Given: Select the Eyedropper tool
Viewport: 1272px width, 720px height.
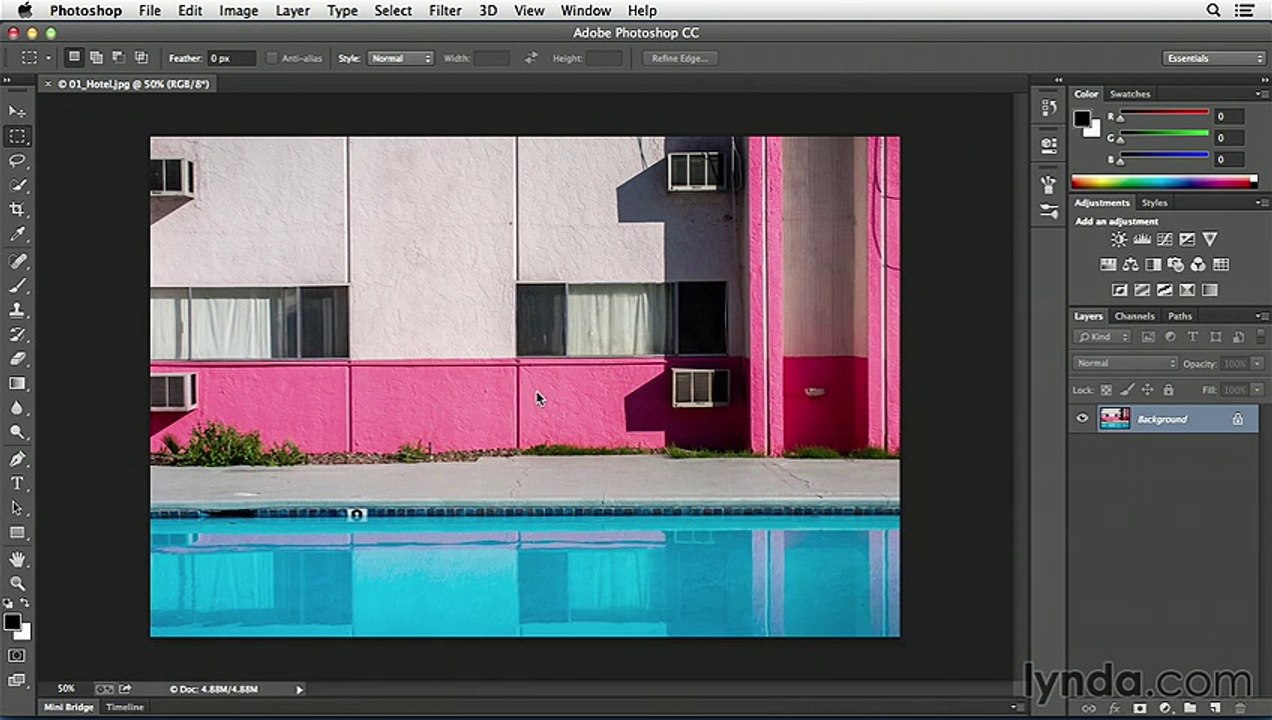Looking at the screenshot, I should (x=17, y=235).
